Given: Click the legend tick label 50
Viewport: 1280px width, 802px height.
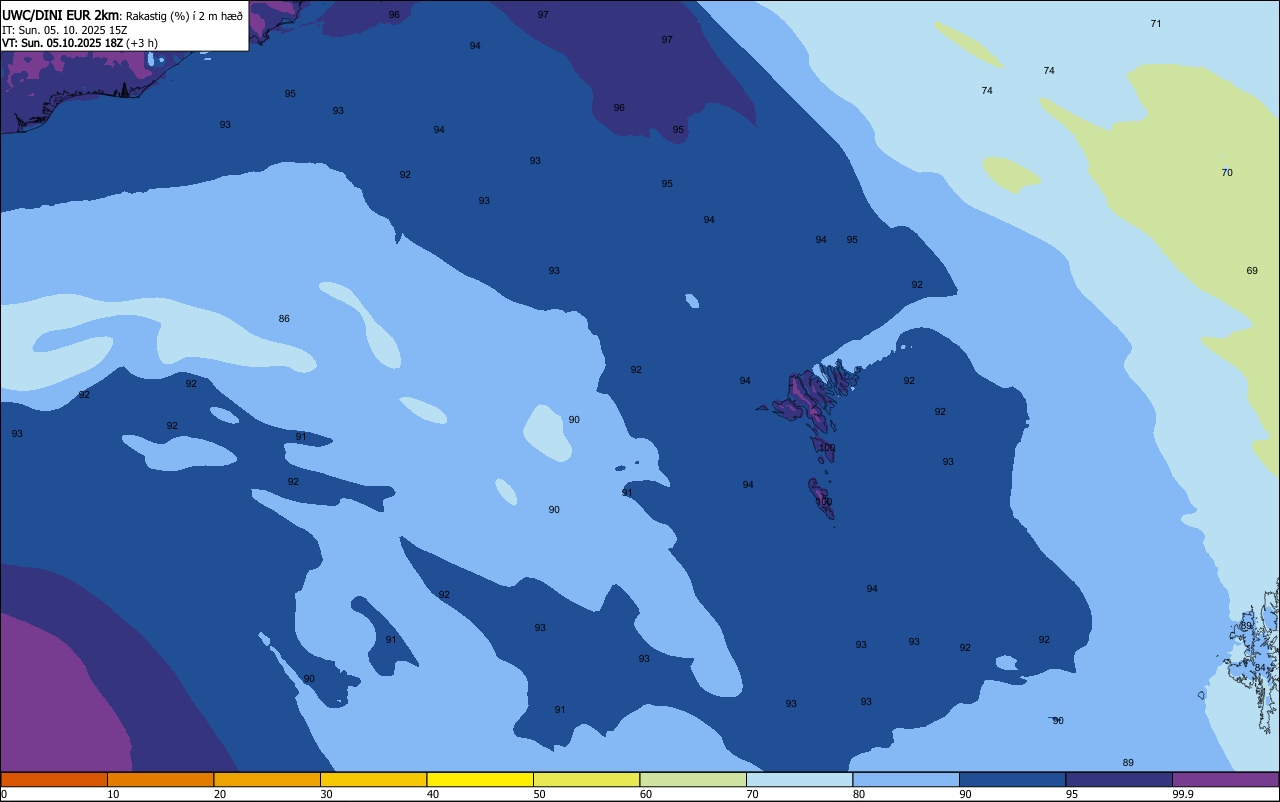Looking at the screenshot, I should tap(540, 794).
